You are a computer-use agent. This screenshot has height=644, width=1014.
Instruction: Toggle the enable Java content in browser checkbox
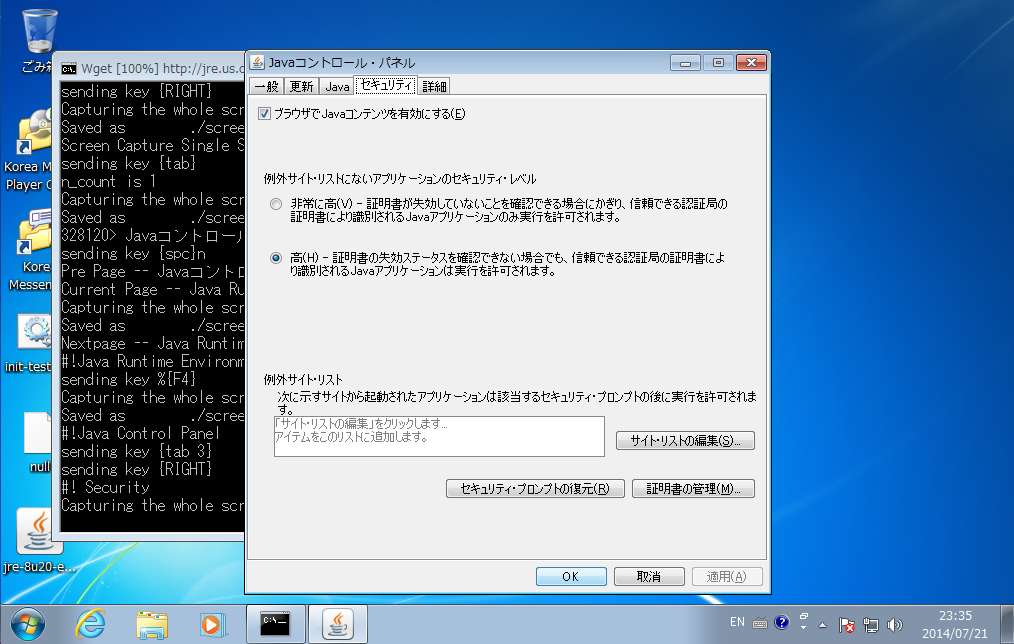pos(265,114)
